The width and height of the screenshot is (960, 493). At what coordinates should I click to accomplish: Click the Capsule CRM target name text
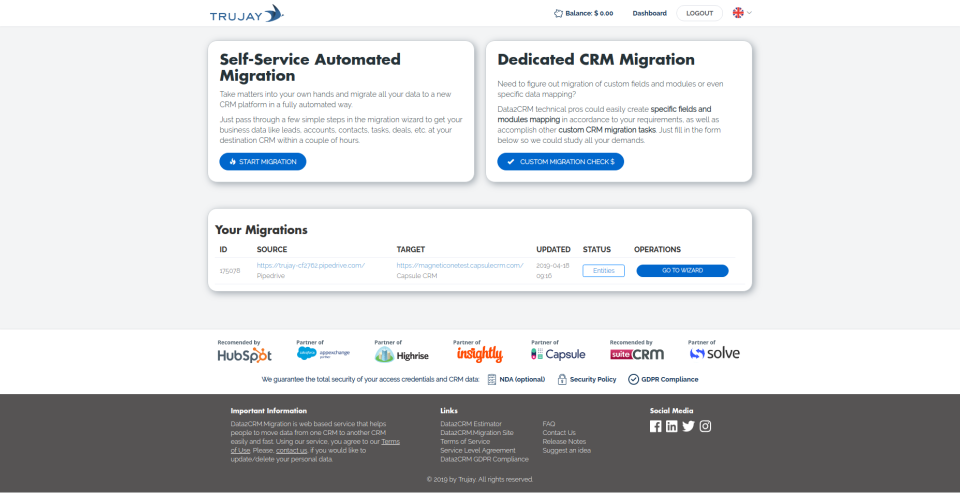(x=416, y=276)
